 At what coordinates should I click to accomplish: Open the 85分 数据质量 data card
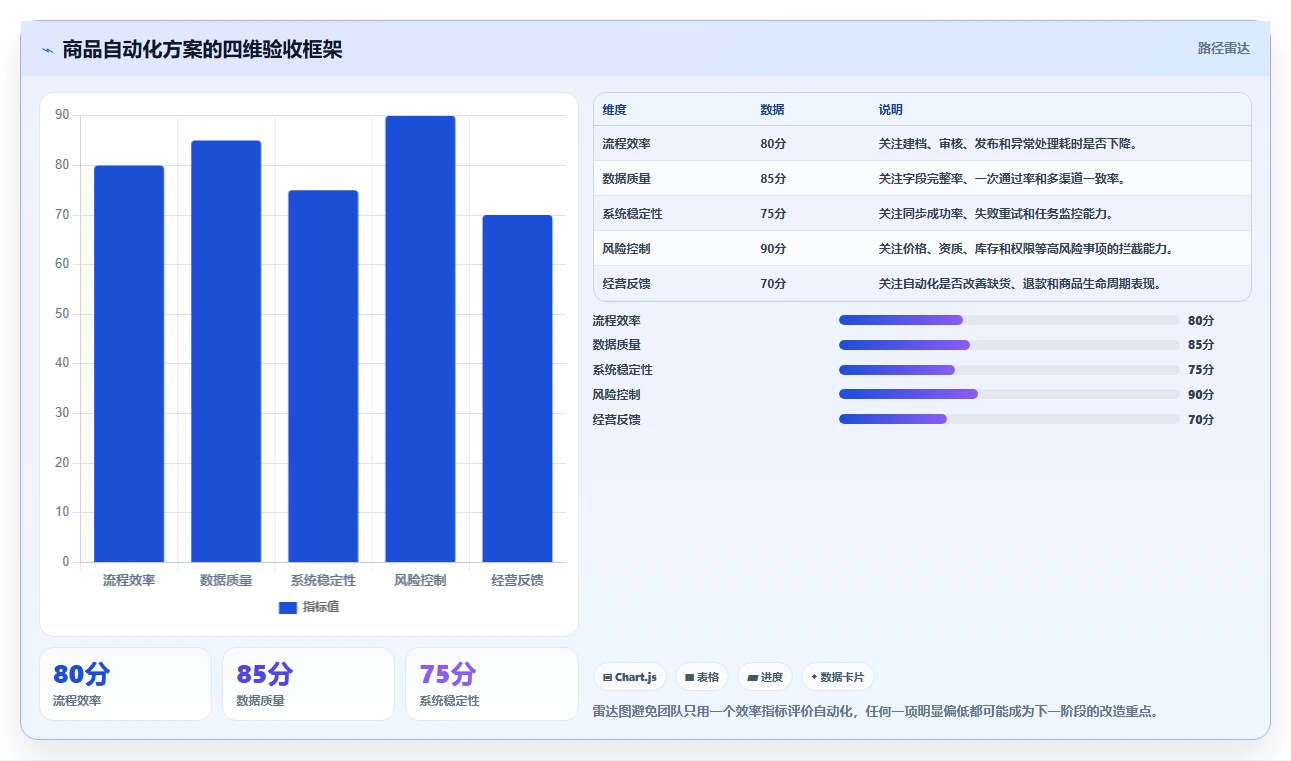(308, 684)
